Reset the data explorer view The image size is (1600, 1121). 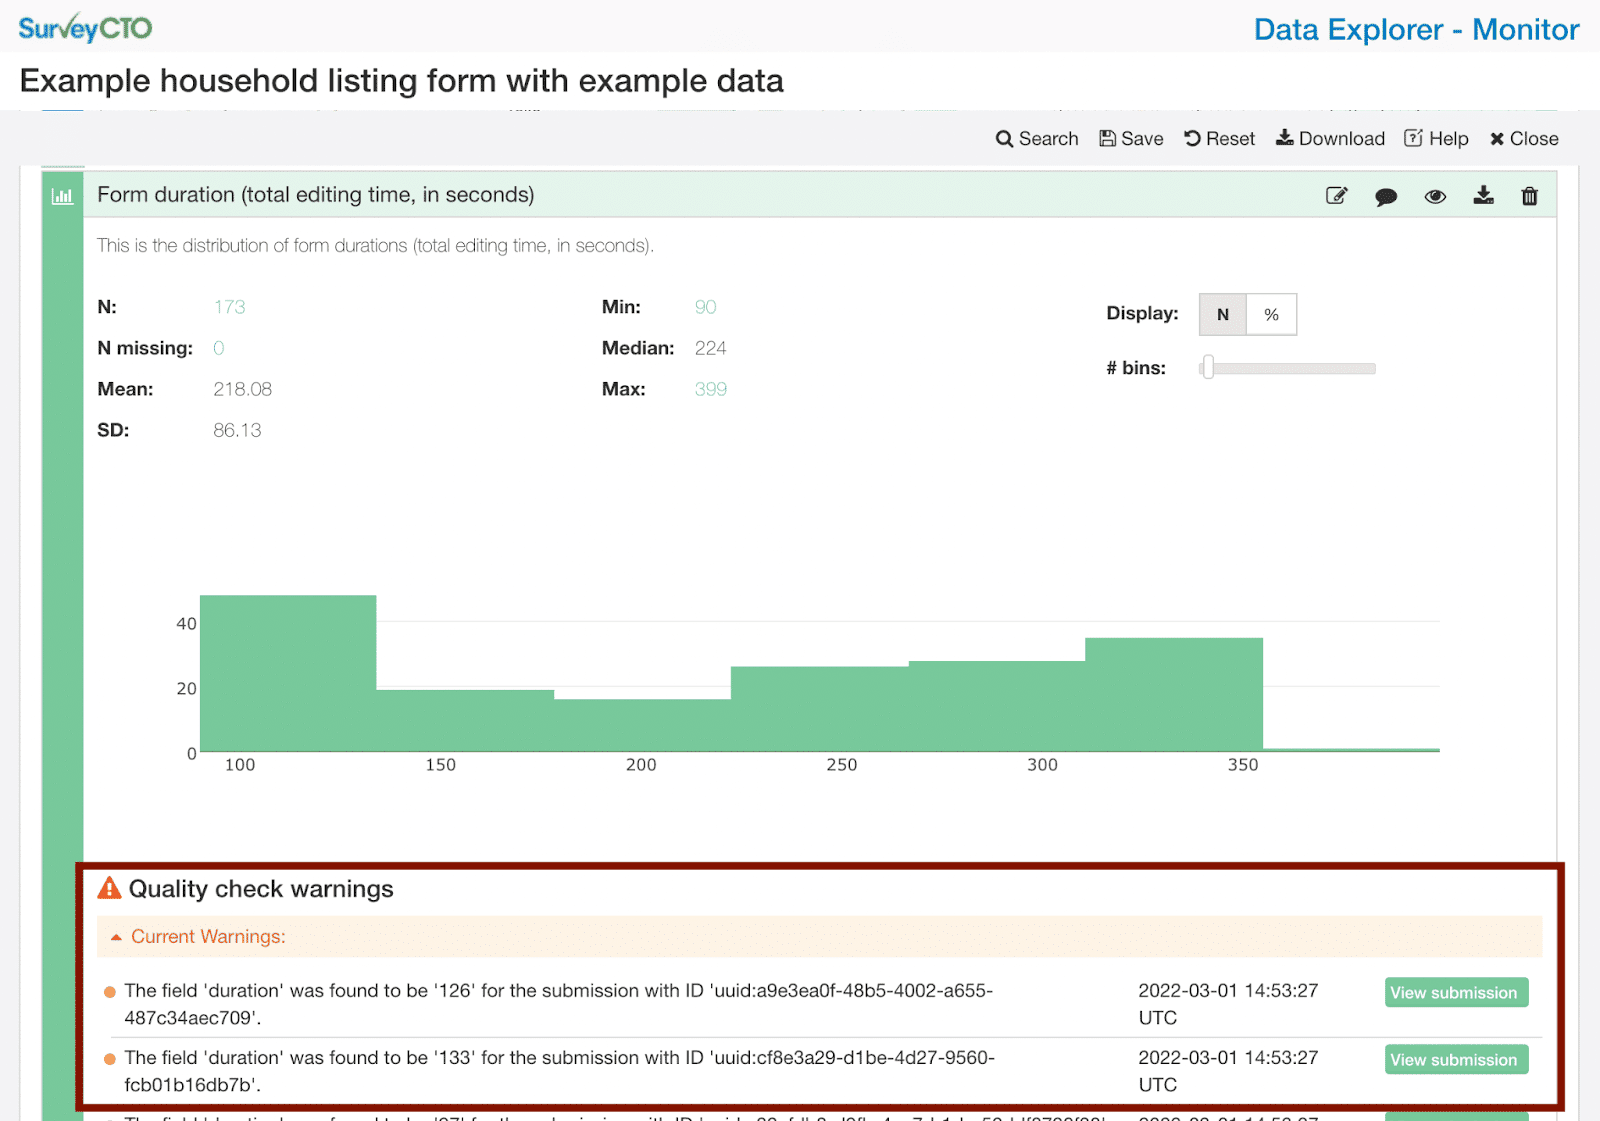click(1219, 139)
